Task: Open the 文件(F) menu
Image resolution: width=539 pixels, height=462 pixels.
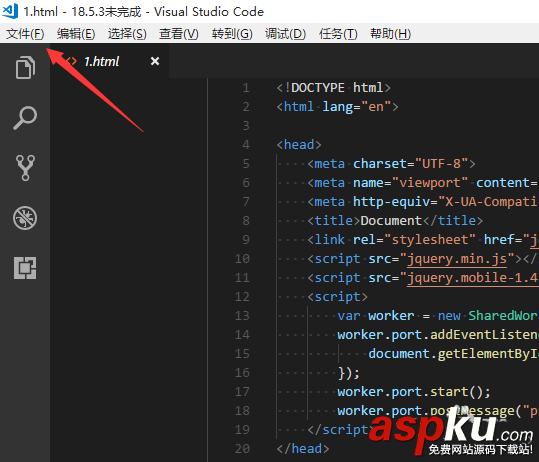Action: click(x=25, y=34)
